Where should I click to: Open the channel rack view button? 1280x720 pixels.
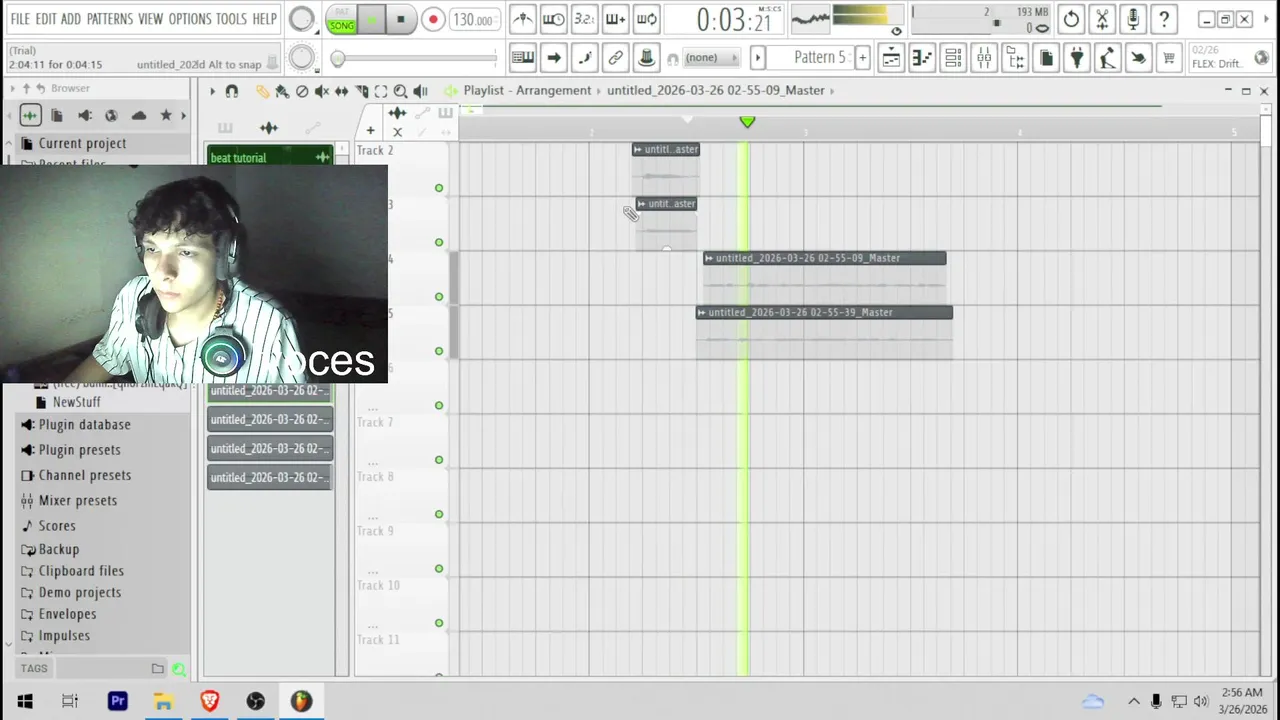(x=953, y=58)
